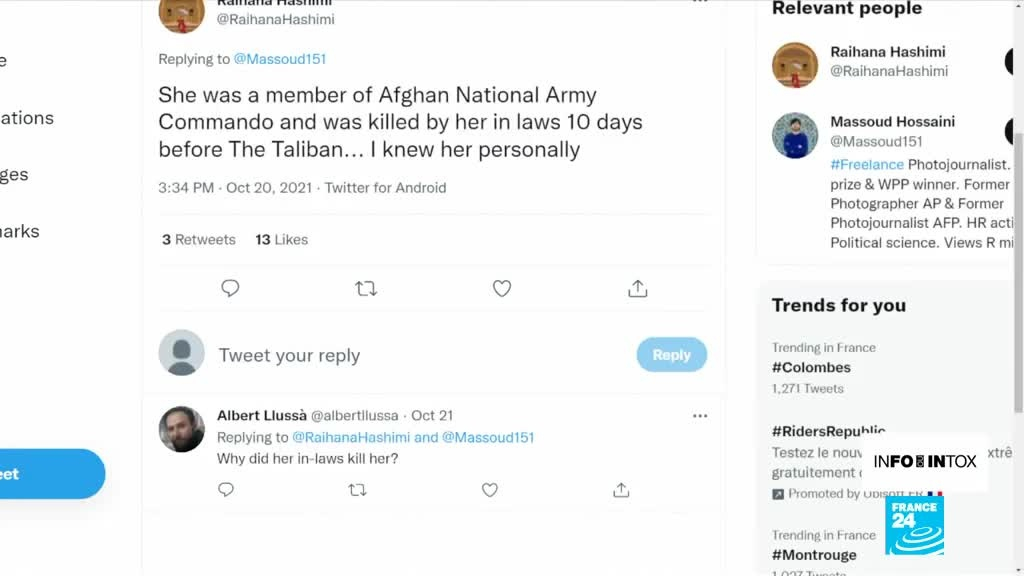
Task: Click reply icon under main tweet
Action: (x=230, y=289)
